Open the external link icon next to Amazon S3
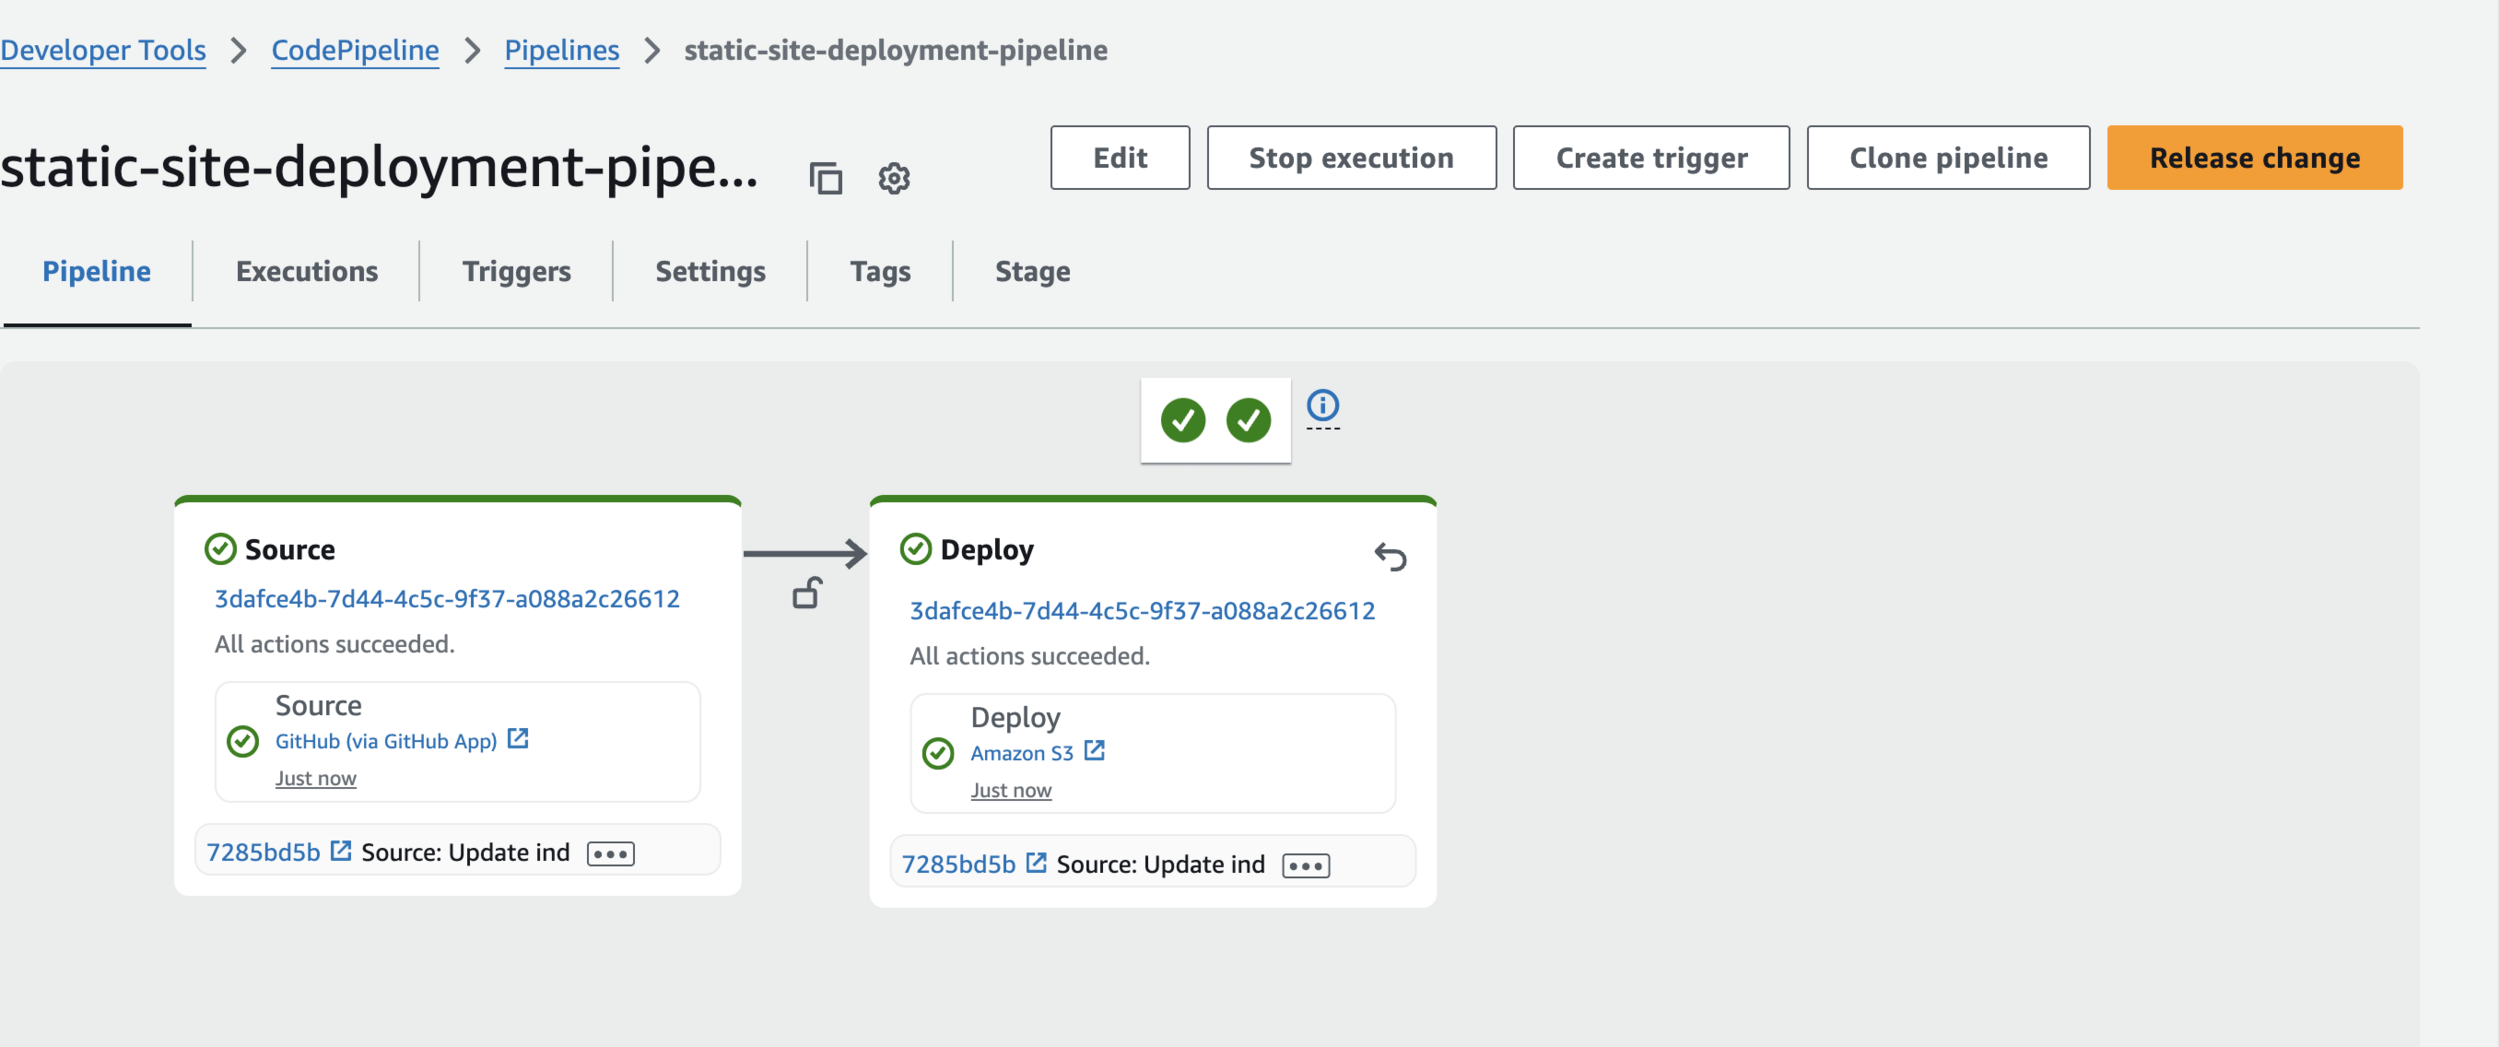2500x1047 pixels. coord(1095,751)
